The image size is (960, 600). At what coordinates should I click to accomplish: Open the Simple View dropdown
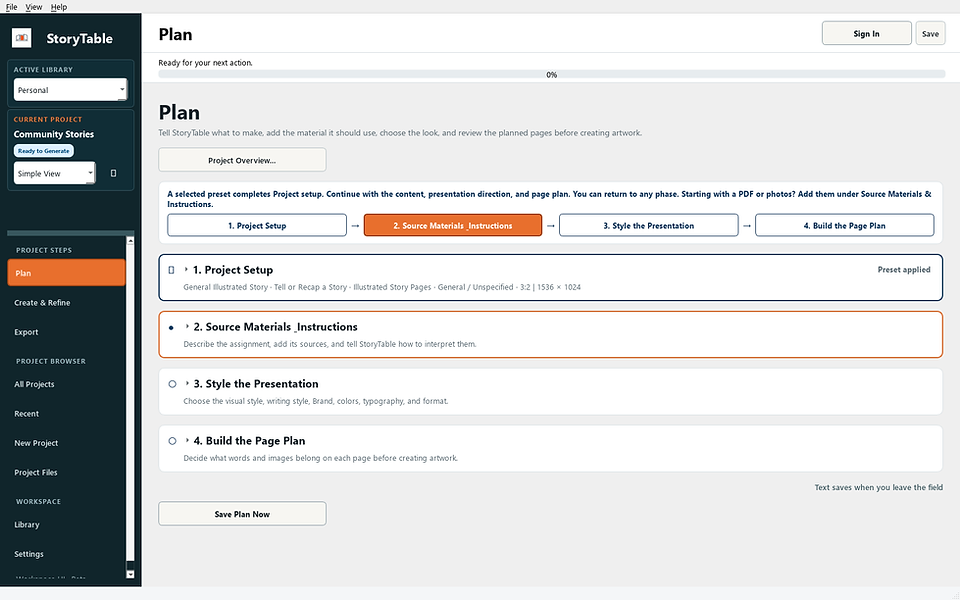[54, 173]
